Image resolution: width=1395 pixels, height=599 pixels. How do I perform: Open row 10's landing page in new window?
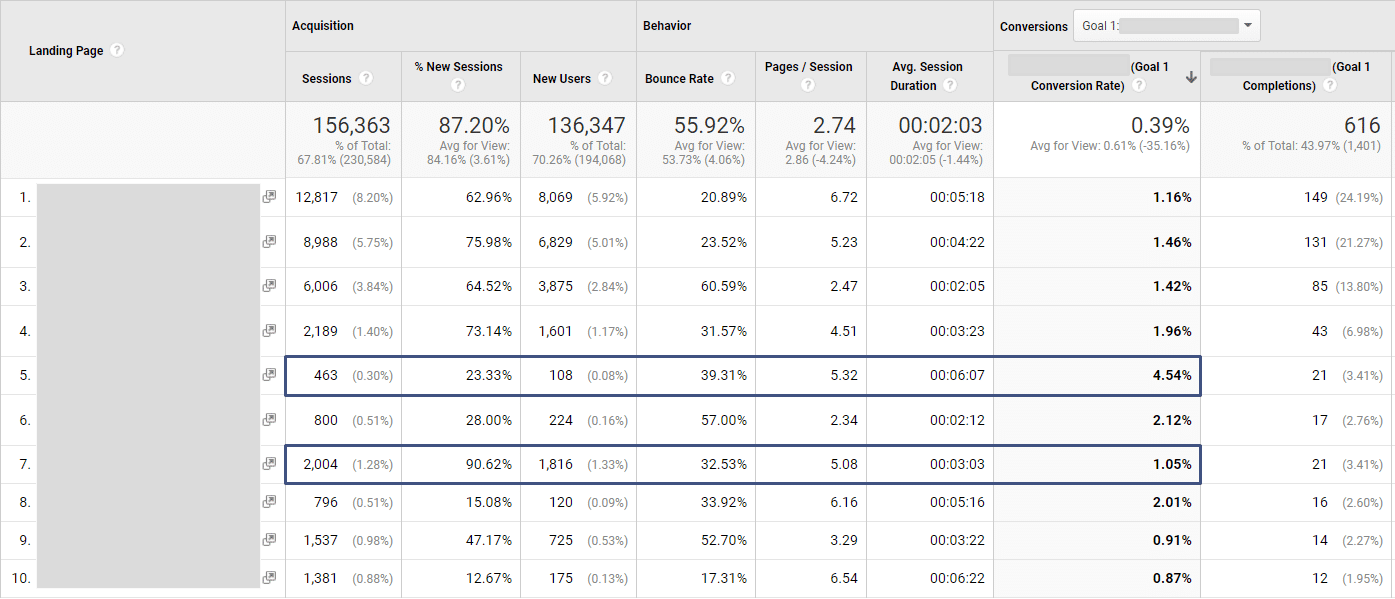click(269, 577)
